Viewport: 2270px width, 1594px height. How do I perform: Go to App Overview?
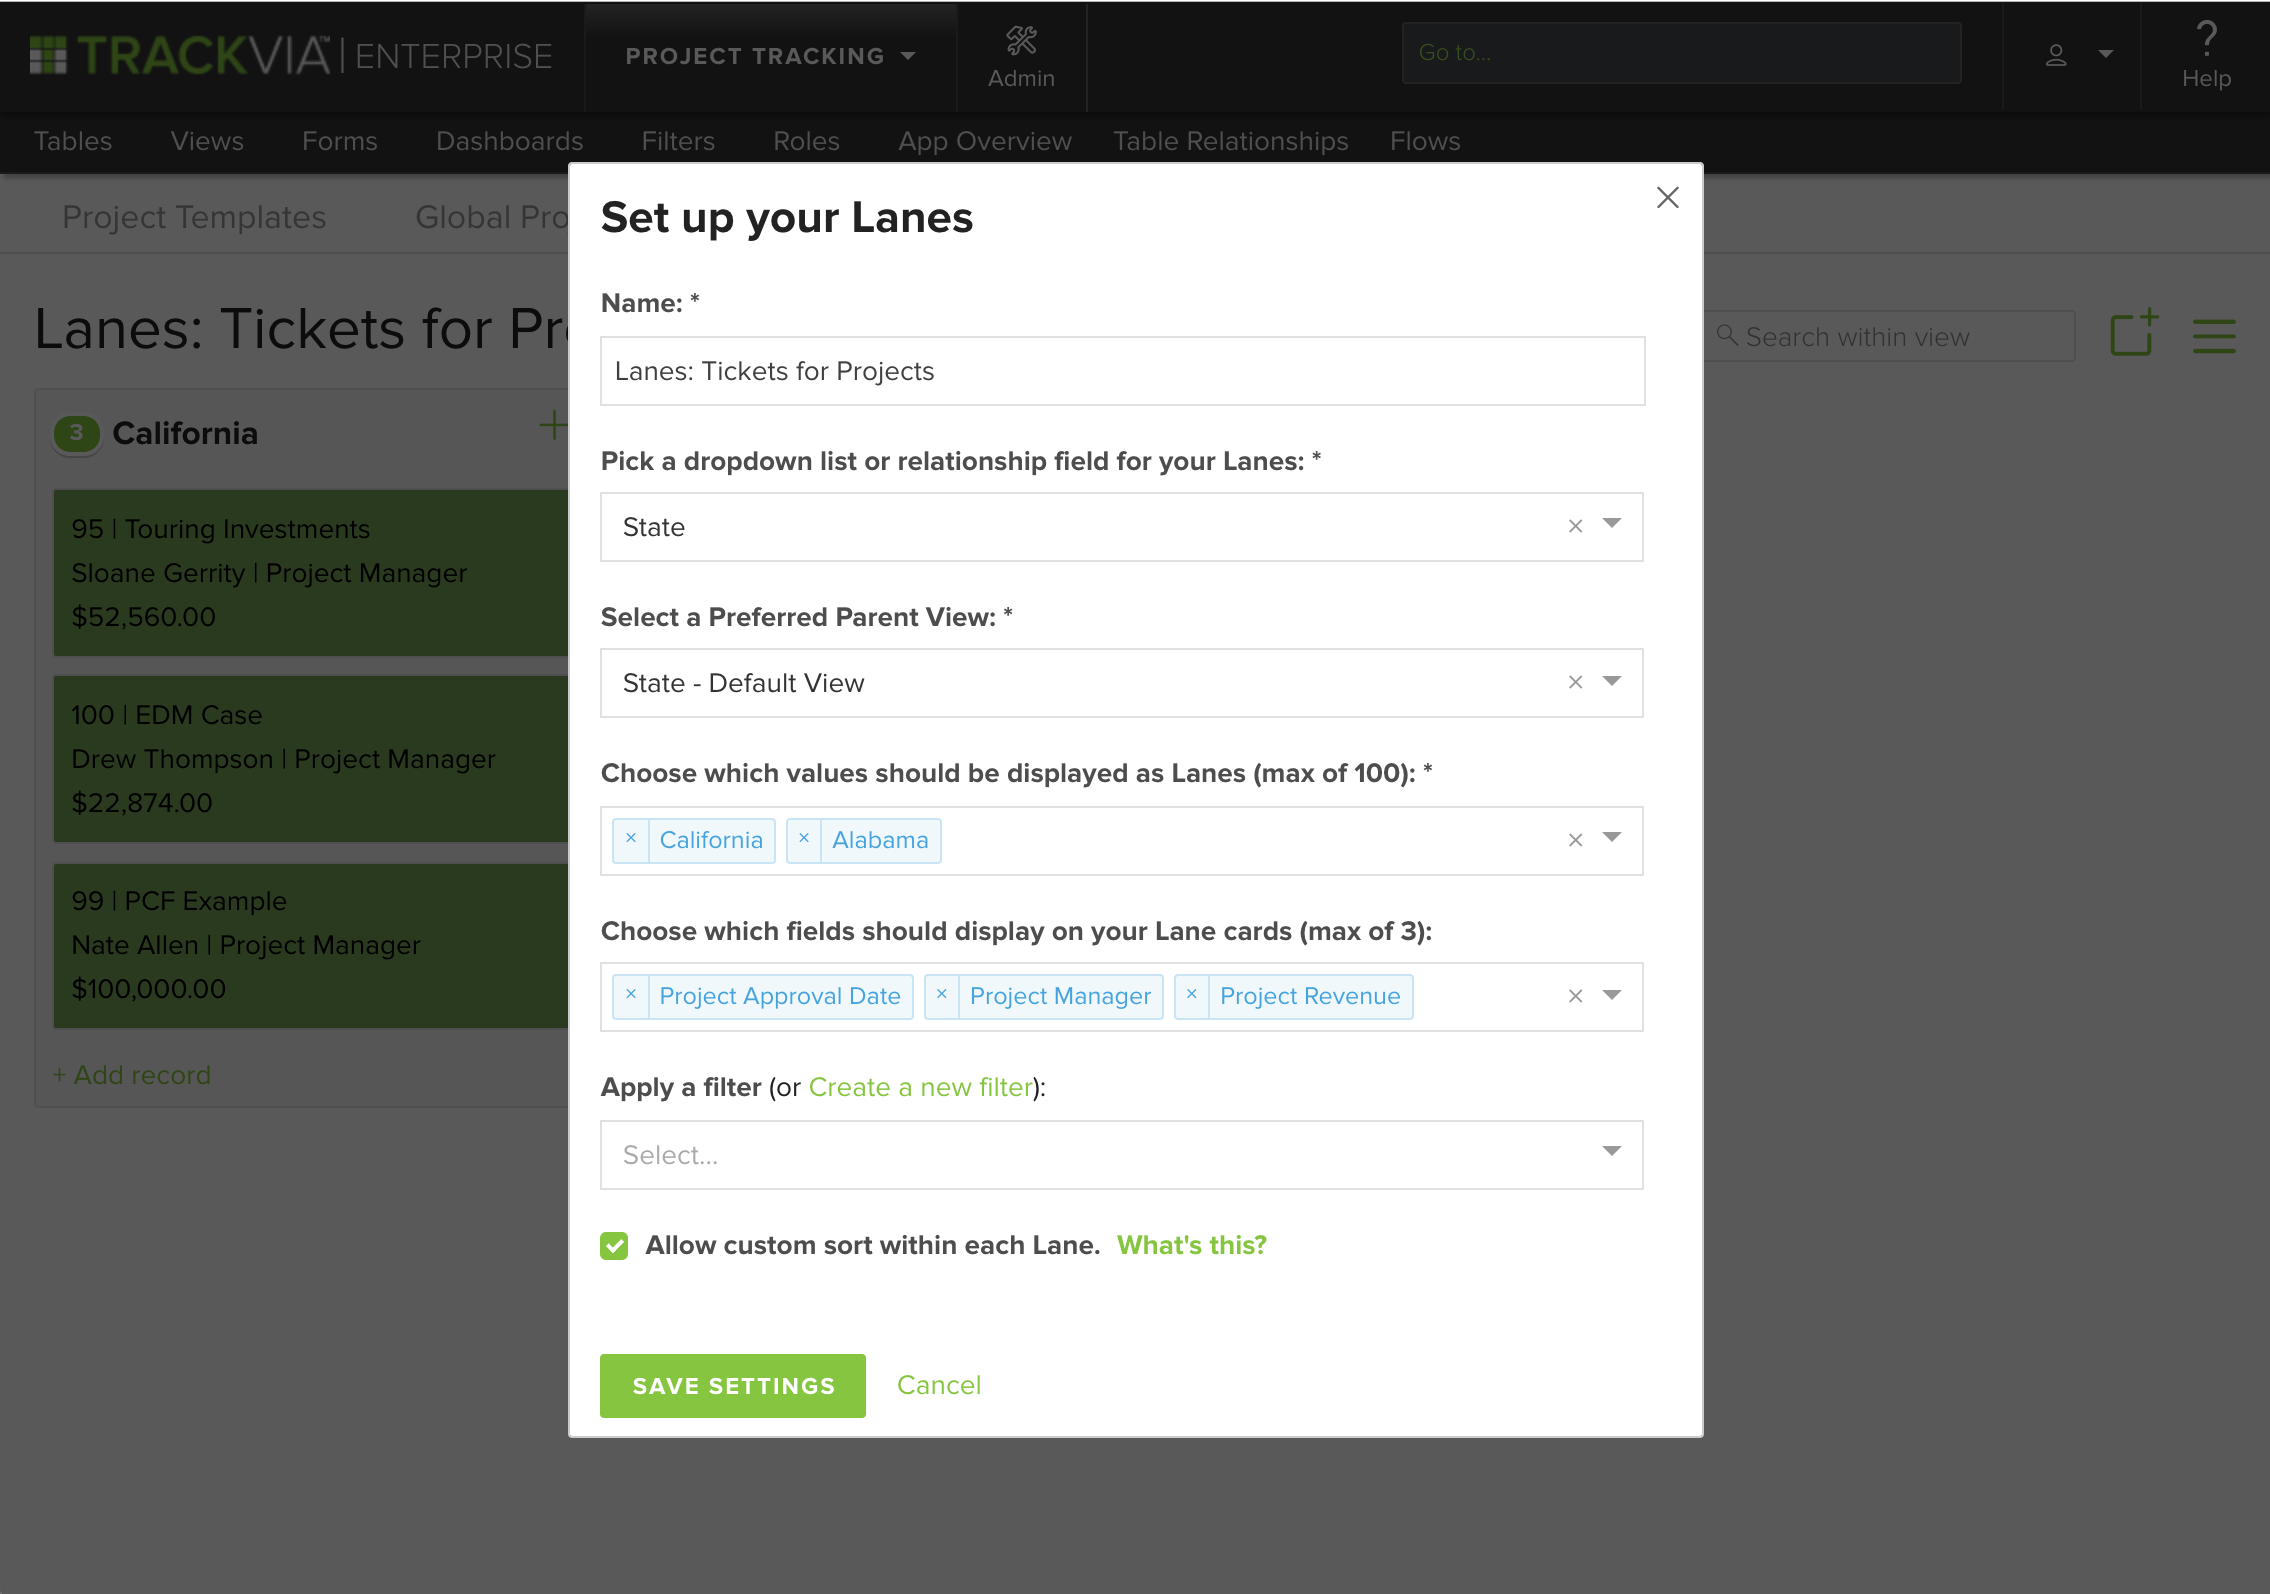pos(985,141)
